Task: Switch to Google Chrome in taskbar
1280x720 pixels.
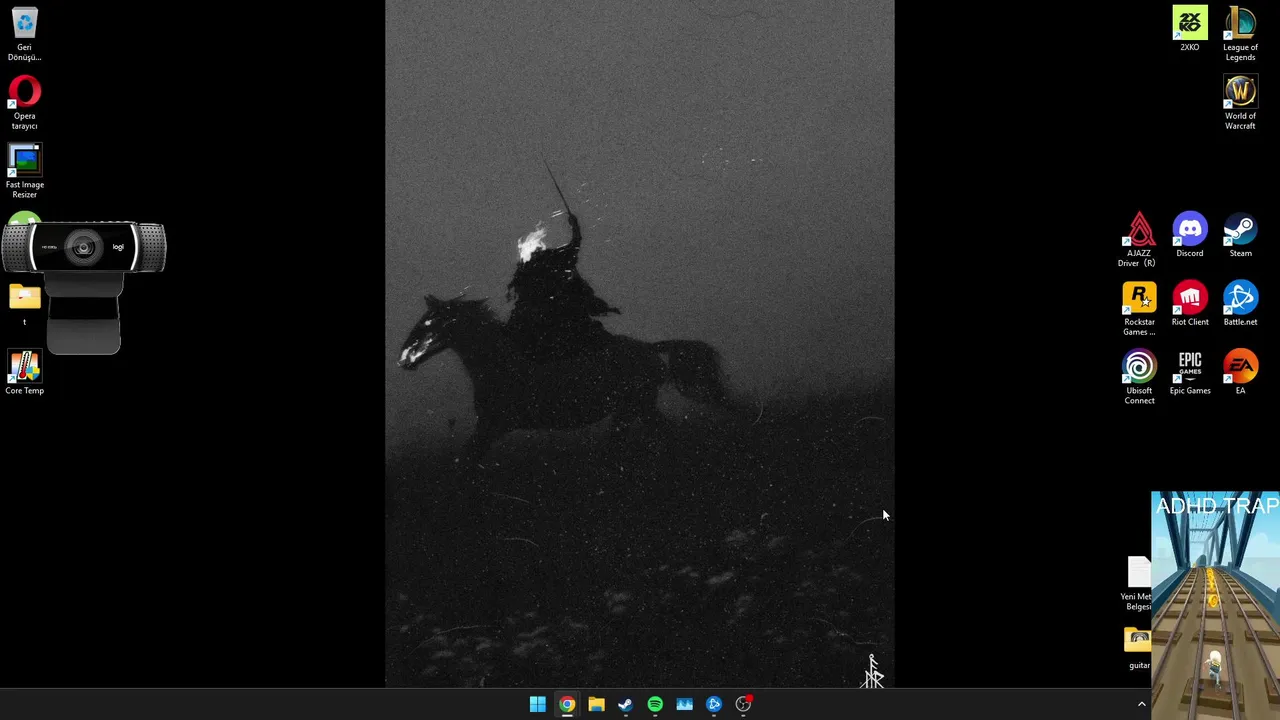Action: coord(567,704)
